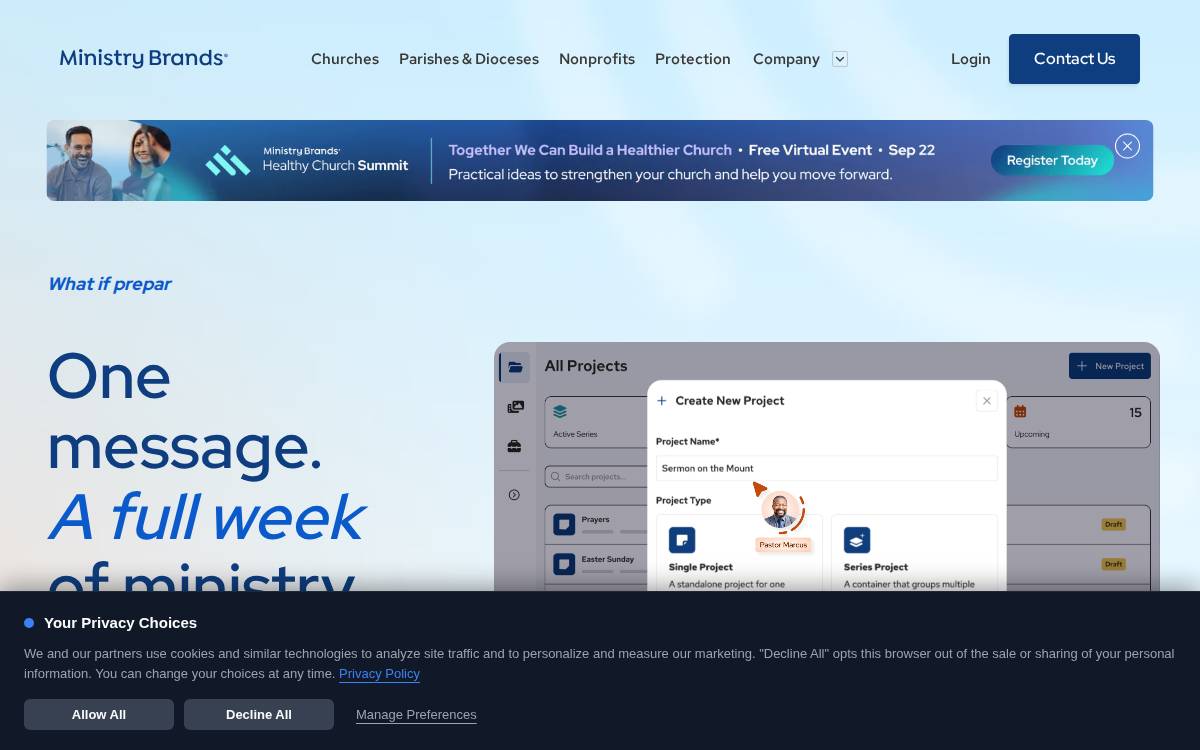Select the briefcase sidebar icon
The image size is (1200, 750).
[514, 446]
